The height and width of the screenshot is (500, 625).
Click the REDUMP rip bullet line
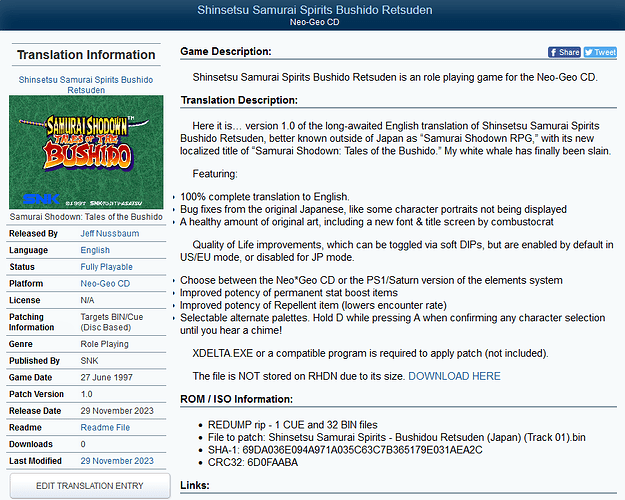pos(293,425)
